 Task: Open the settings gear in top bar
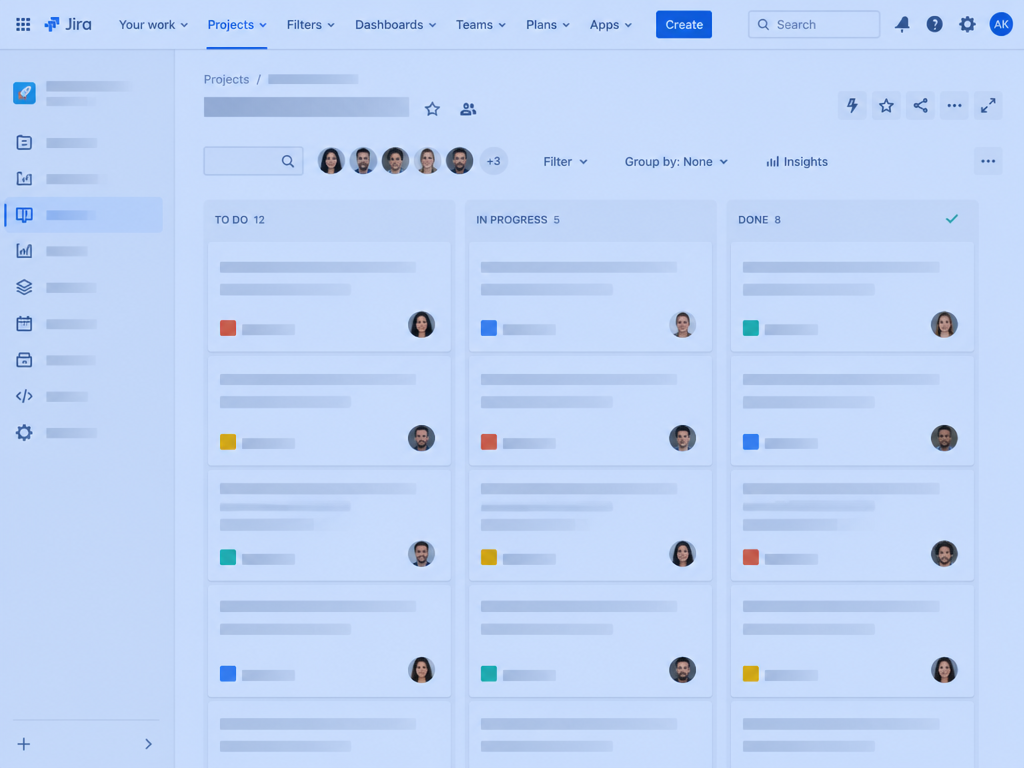(967, 25)
